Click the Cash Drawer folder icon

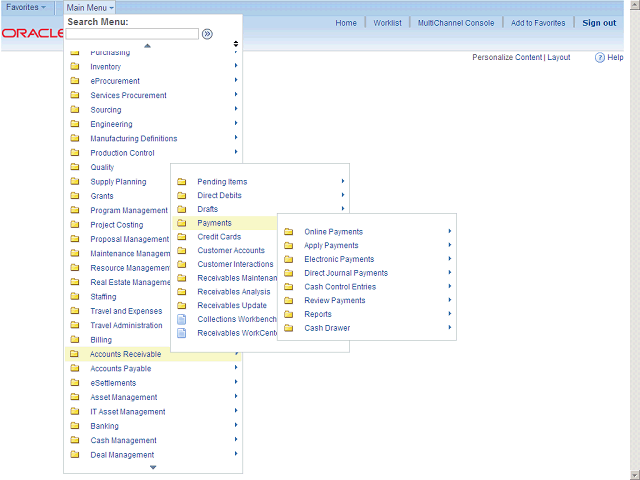(289, 328)
